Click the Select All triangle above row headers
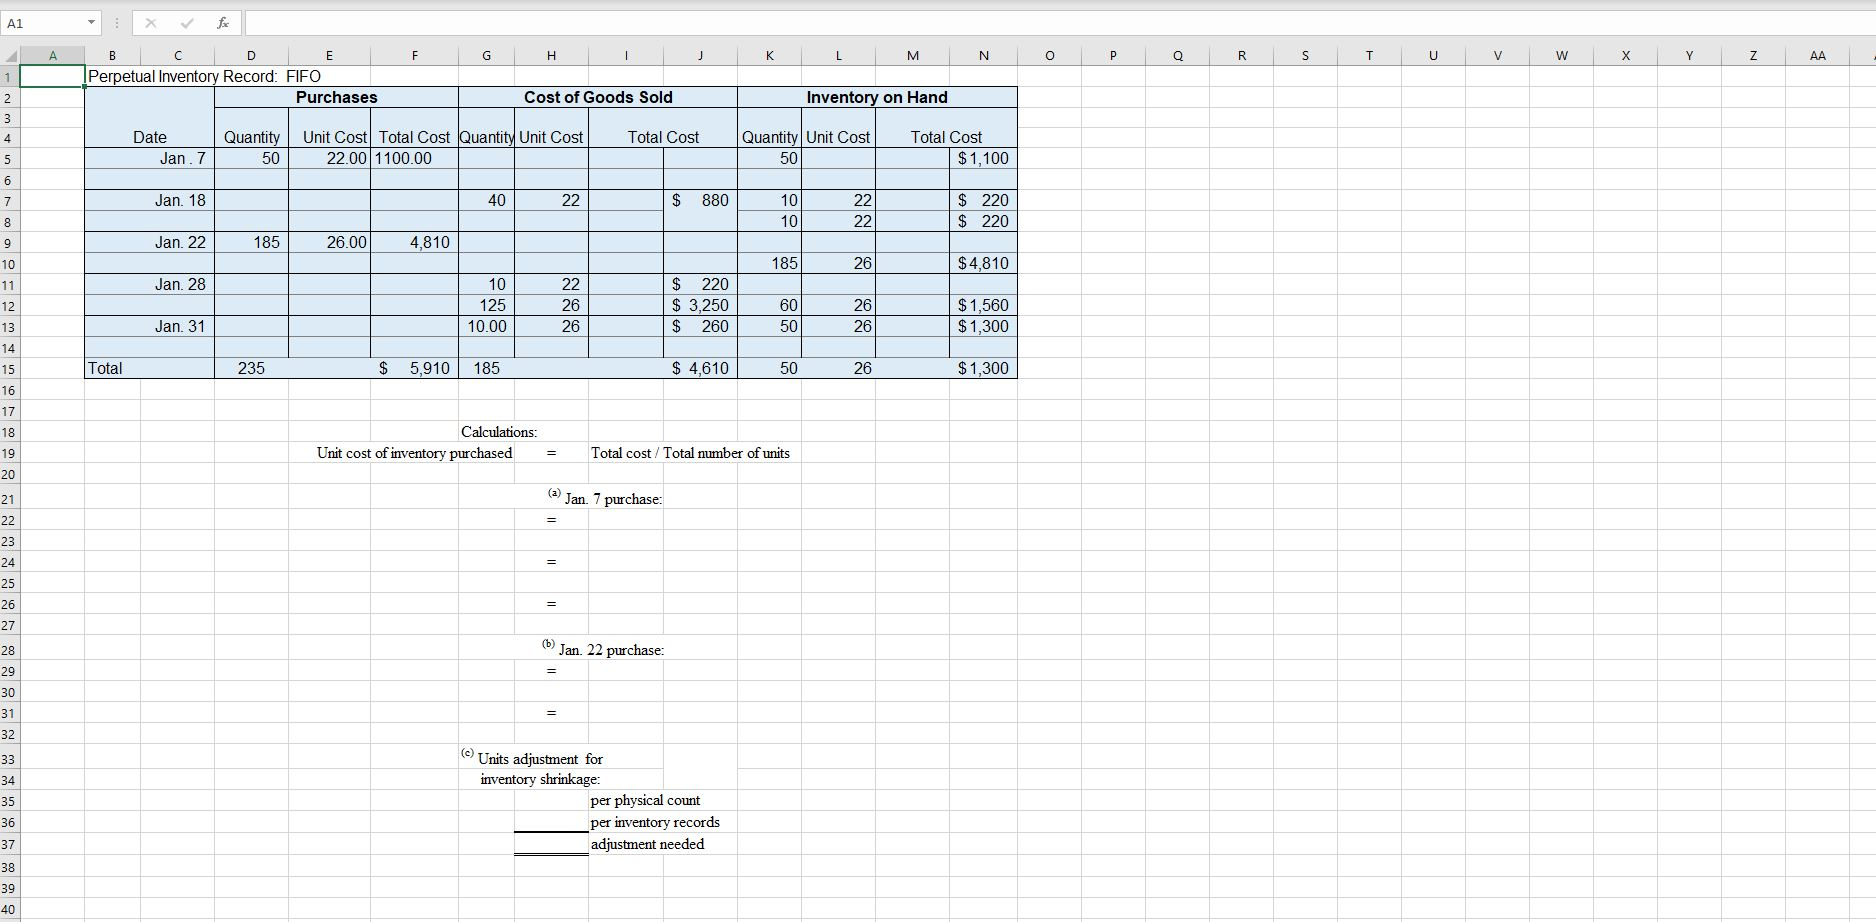The image size is (1876, 922). click(x=9, y=55)
